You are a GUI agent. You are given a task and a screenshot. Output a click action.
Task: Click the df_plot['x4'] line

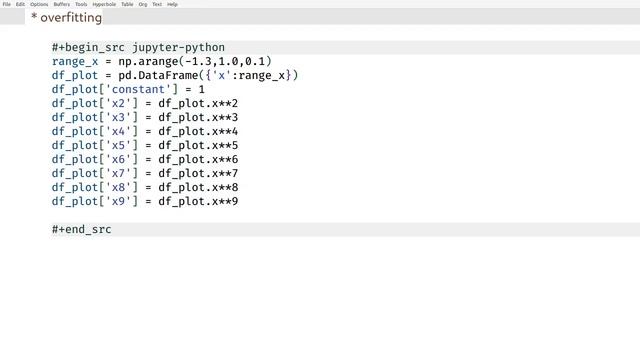[x=144, y=131]
